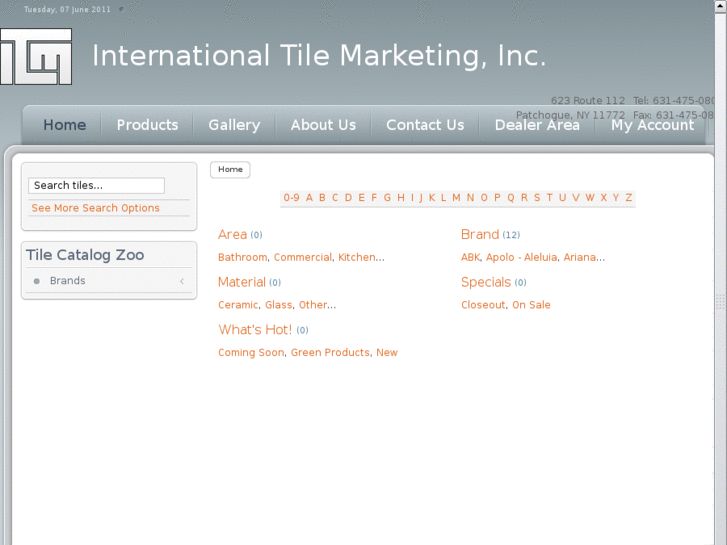727x545 pixels.
Task: Filter by letter C in alphabet index
Action: [335, 198]
